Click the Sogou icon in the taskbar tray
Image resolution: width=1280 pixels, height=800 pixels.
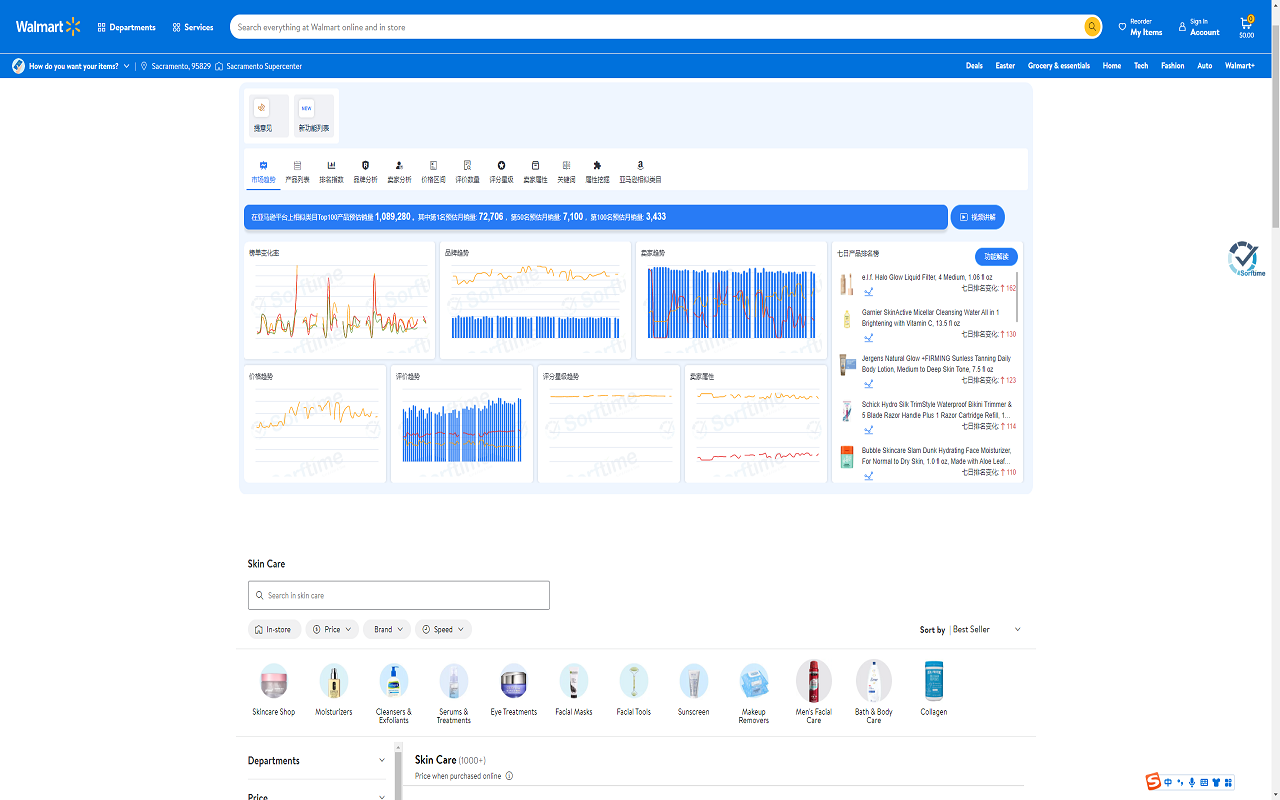click(x=1151, y=782)
